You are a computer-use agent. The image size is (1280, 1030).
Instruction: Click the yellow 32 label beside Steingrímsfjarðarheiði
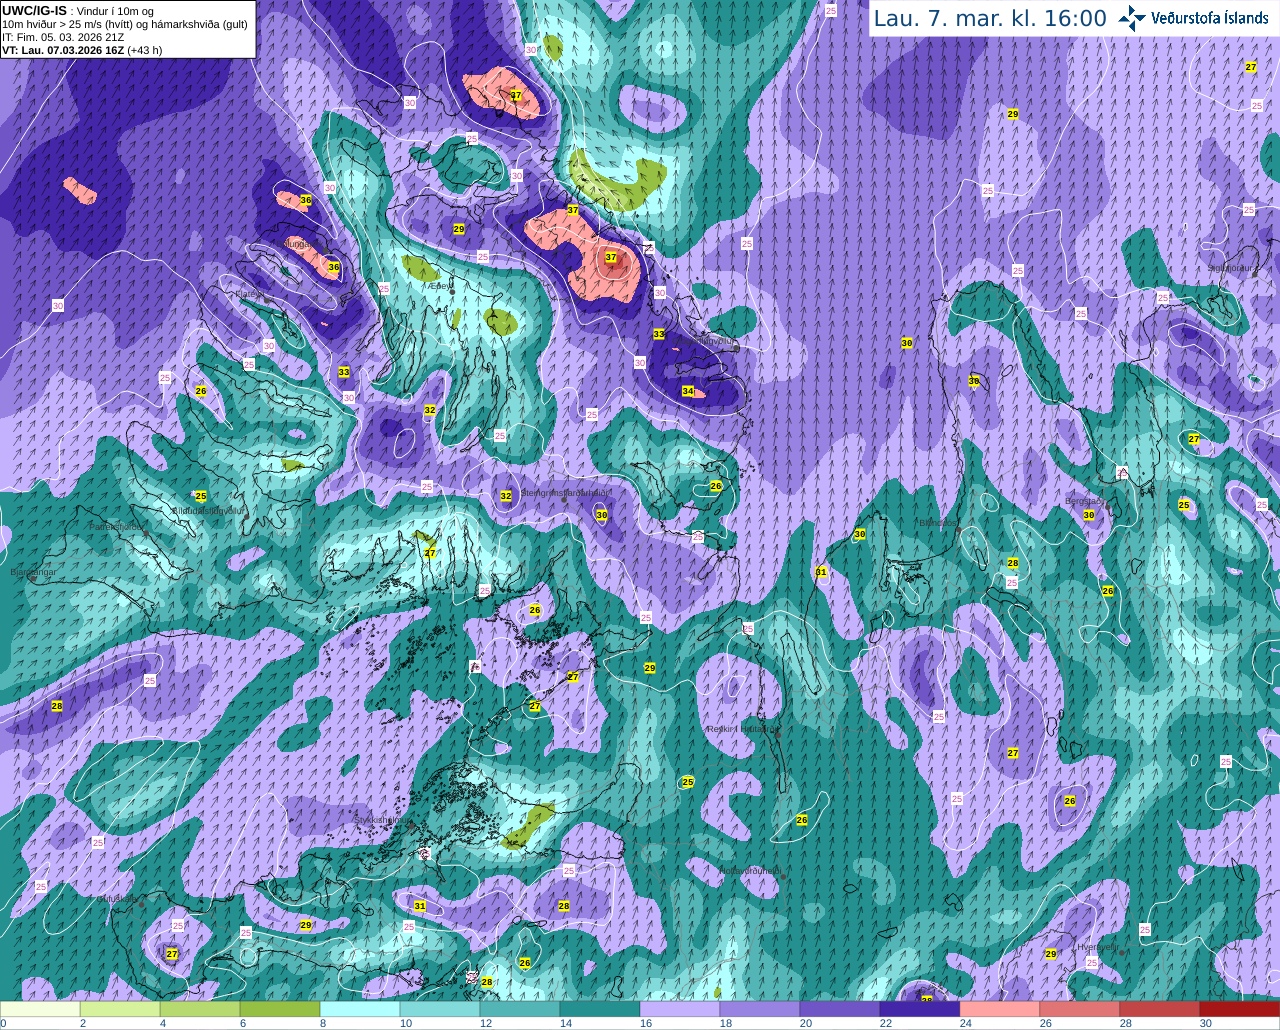coord(506,496)
